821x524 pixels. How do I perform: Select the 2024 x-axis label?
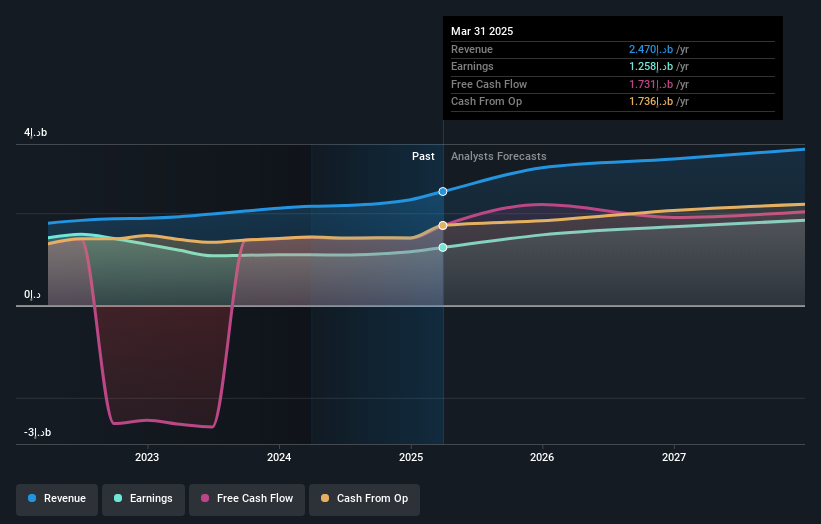[279, 457]
